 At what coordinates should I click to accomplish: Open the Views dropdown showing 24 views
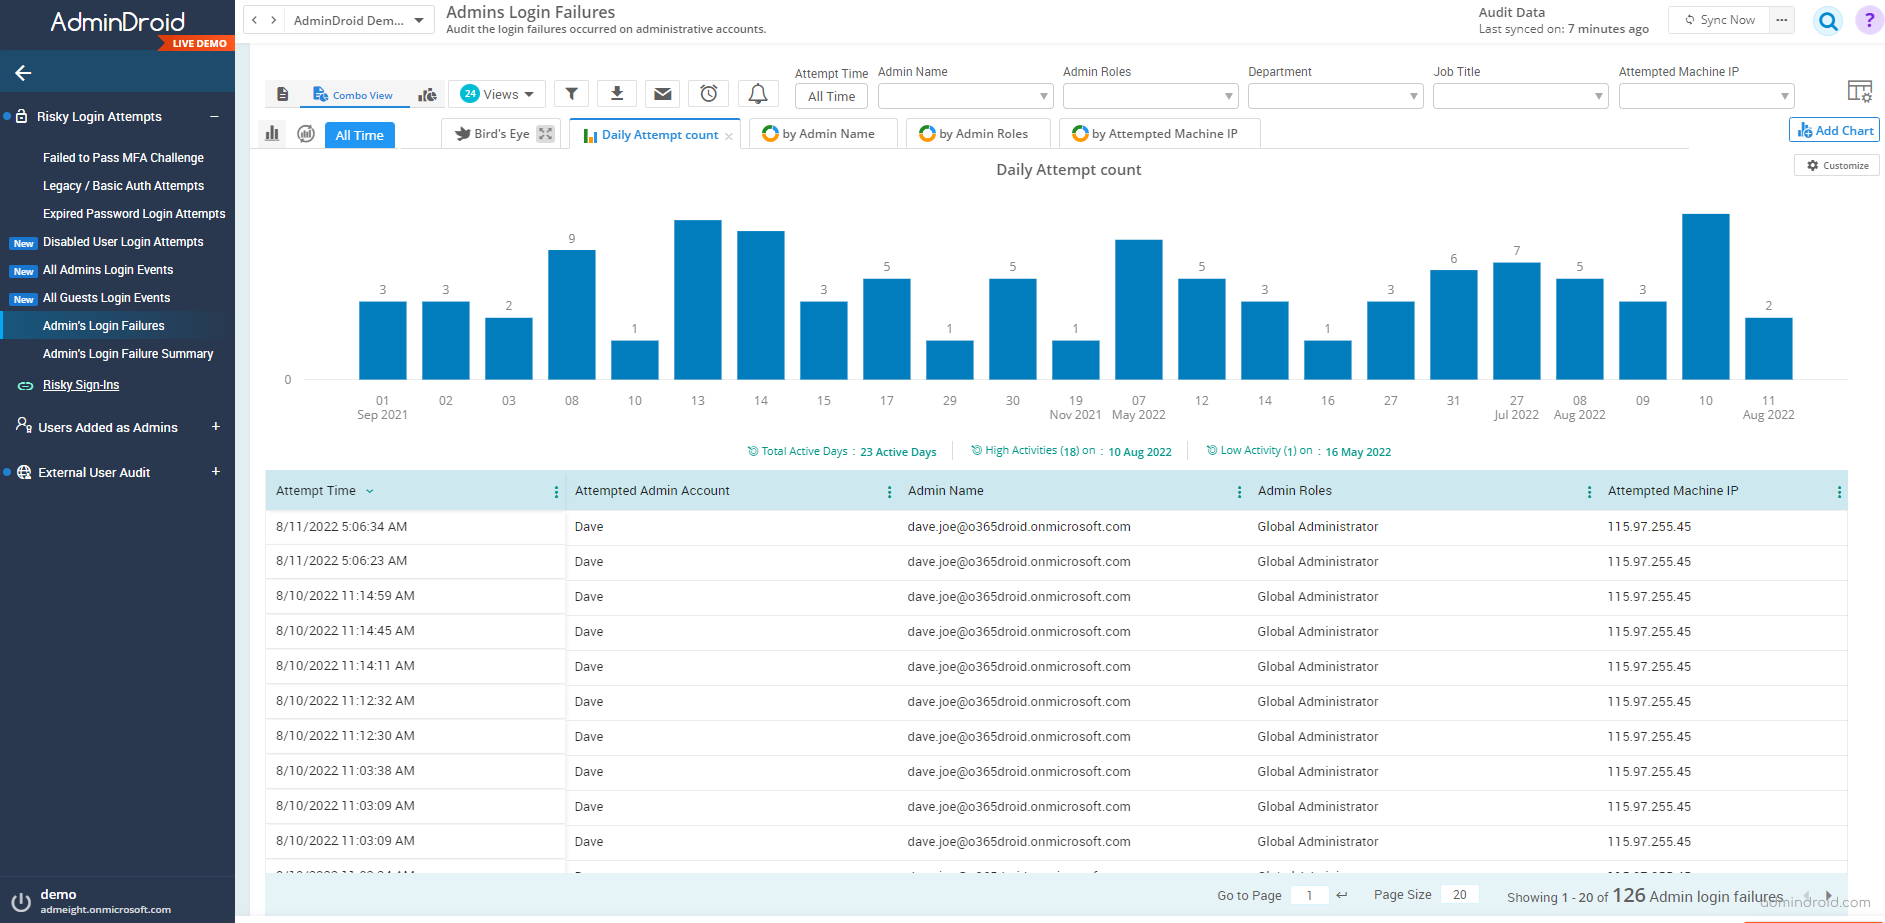[497, 93]
